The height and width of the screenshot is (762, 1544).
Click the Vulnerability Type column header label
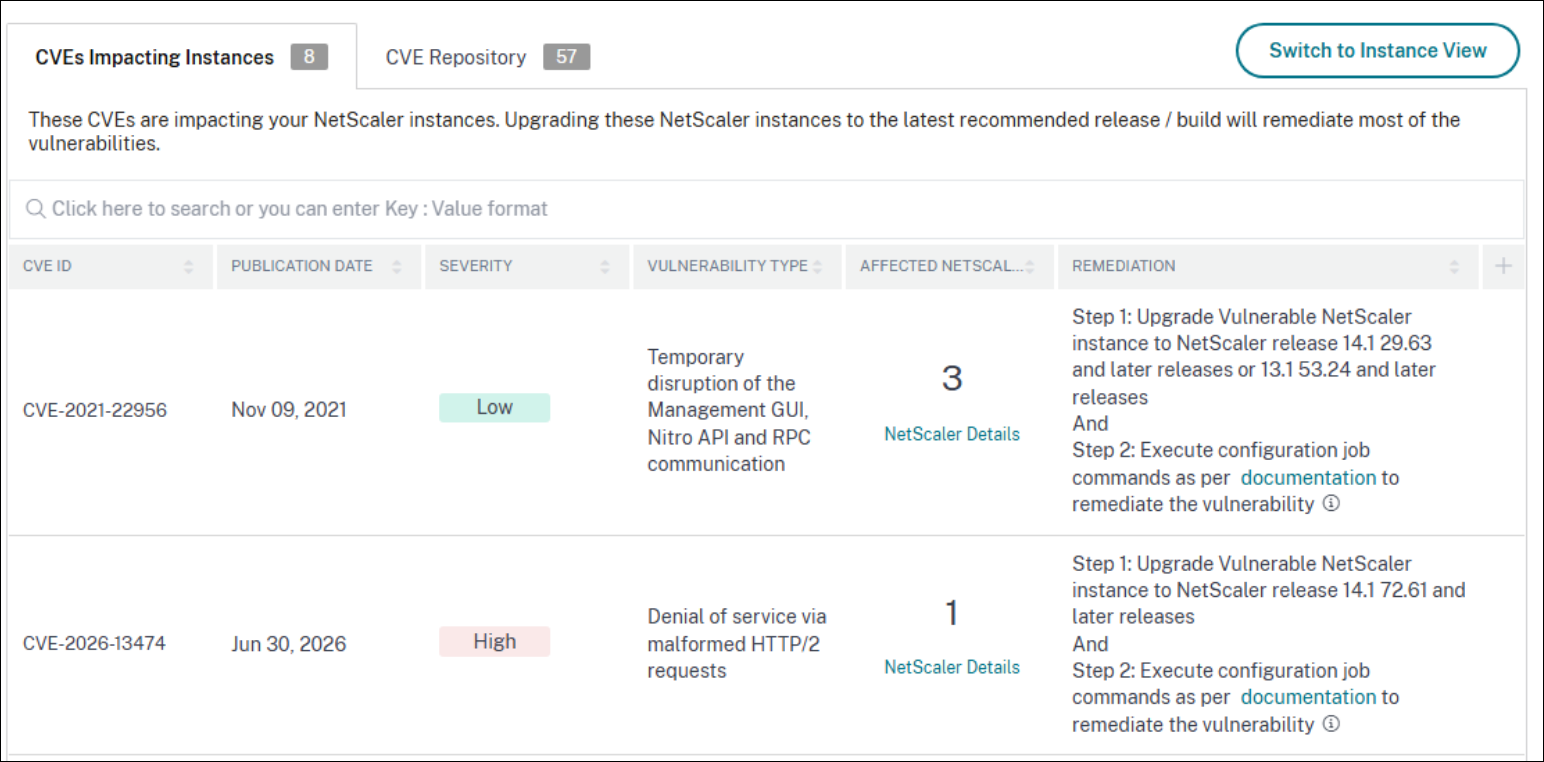point(727,266)
